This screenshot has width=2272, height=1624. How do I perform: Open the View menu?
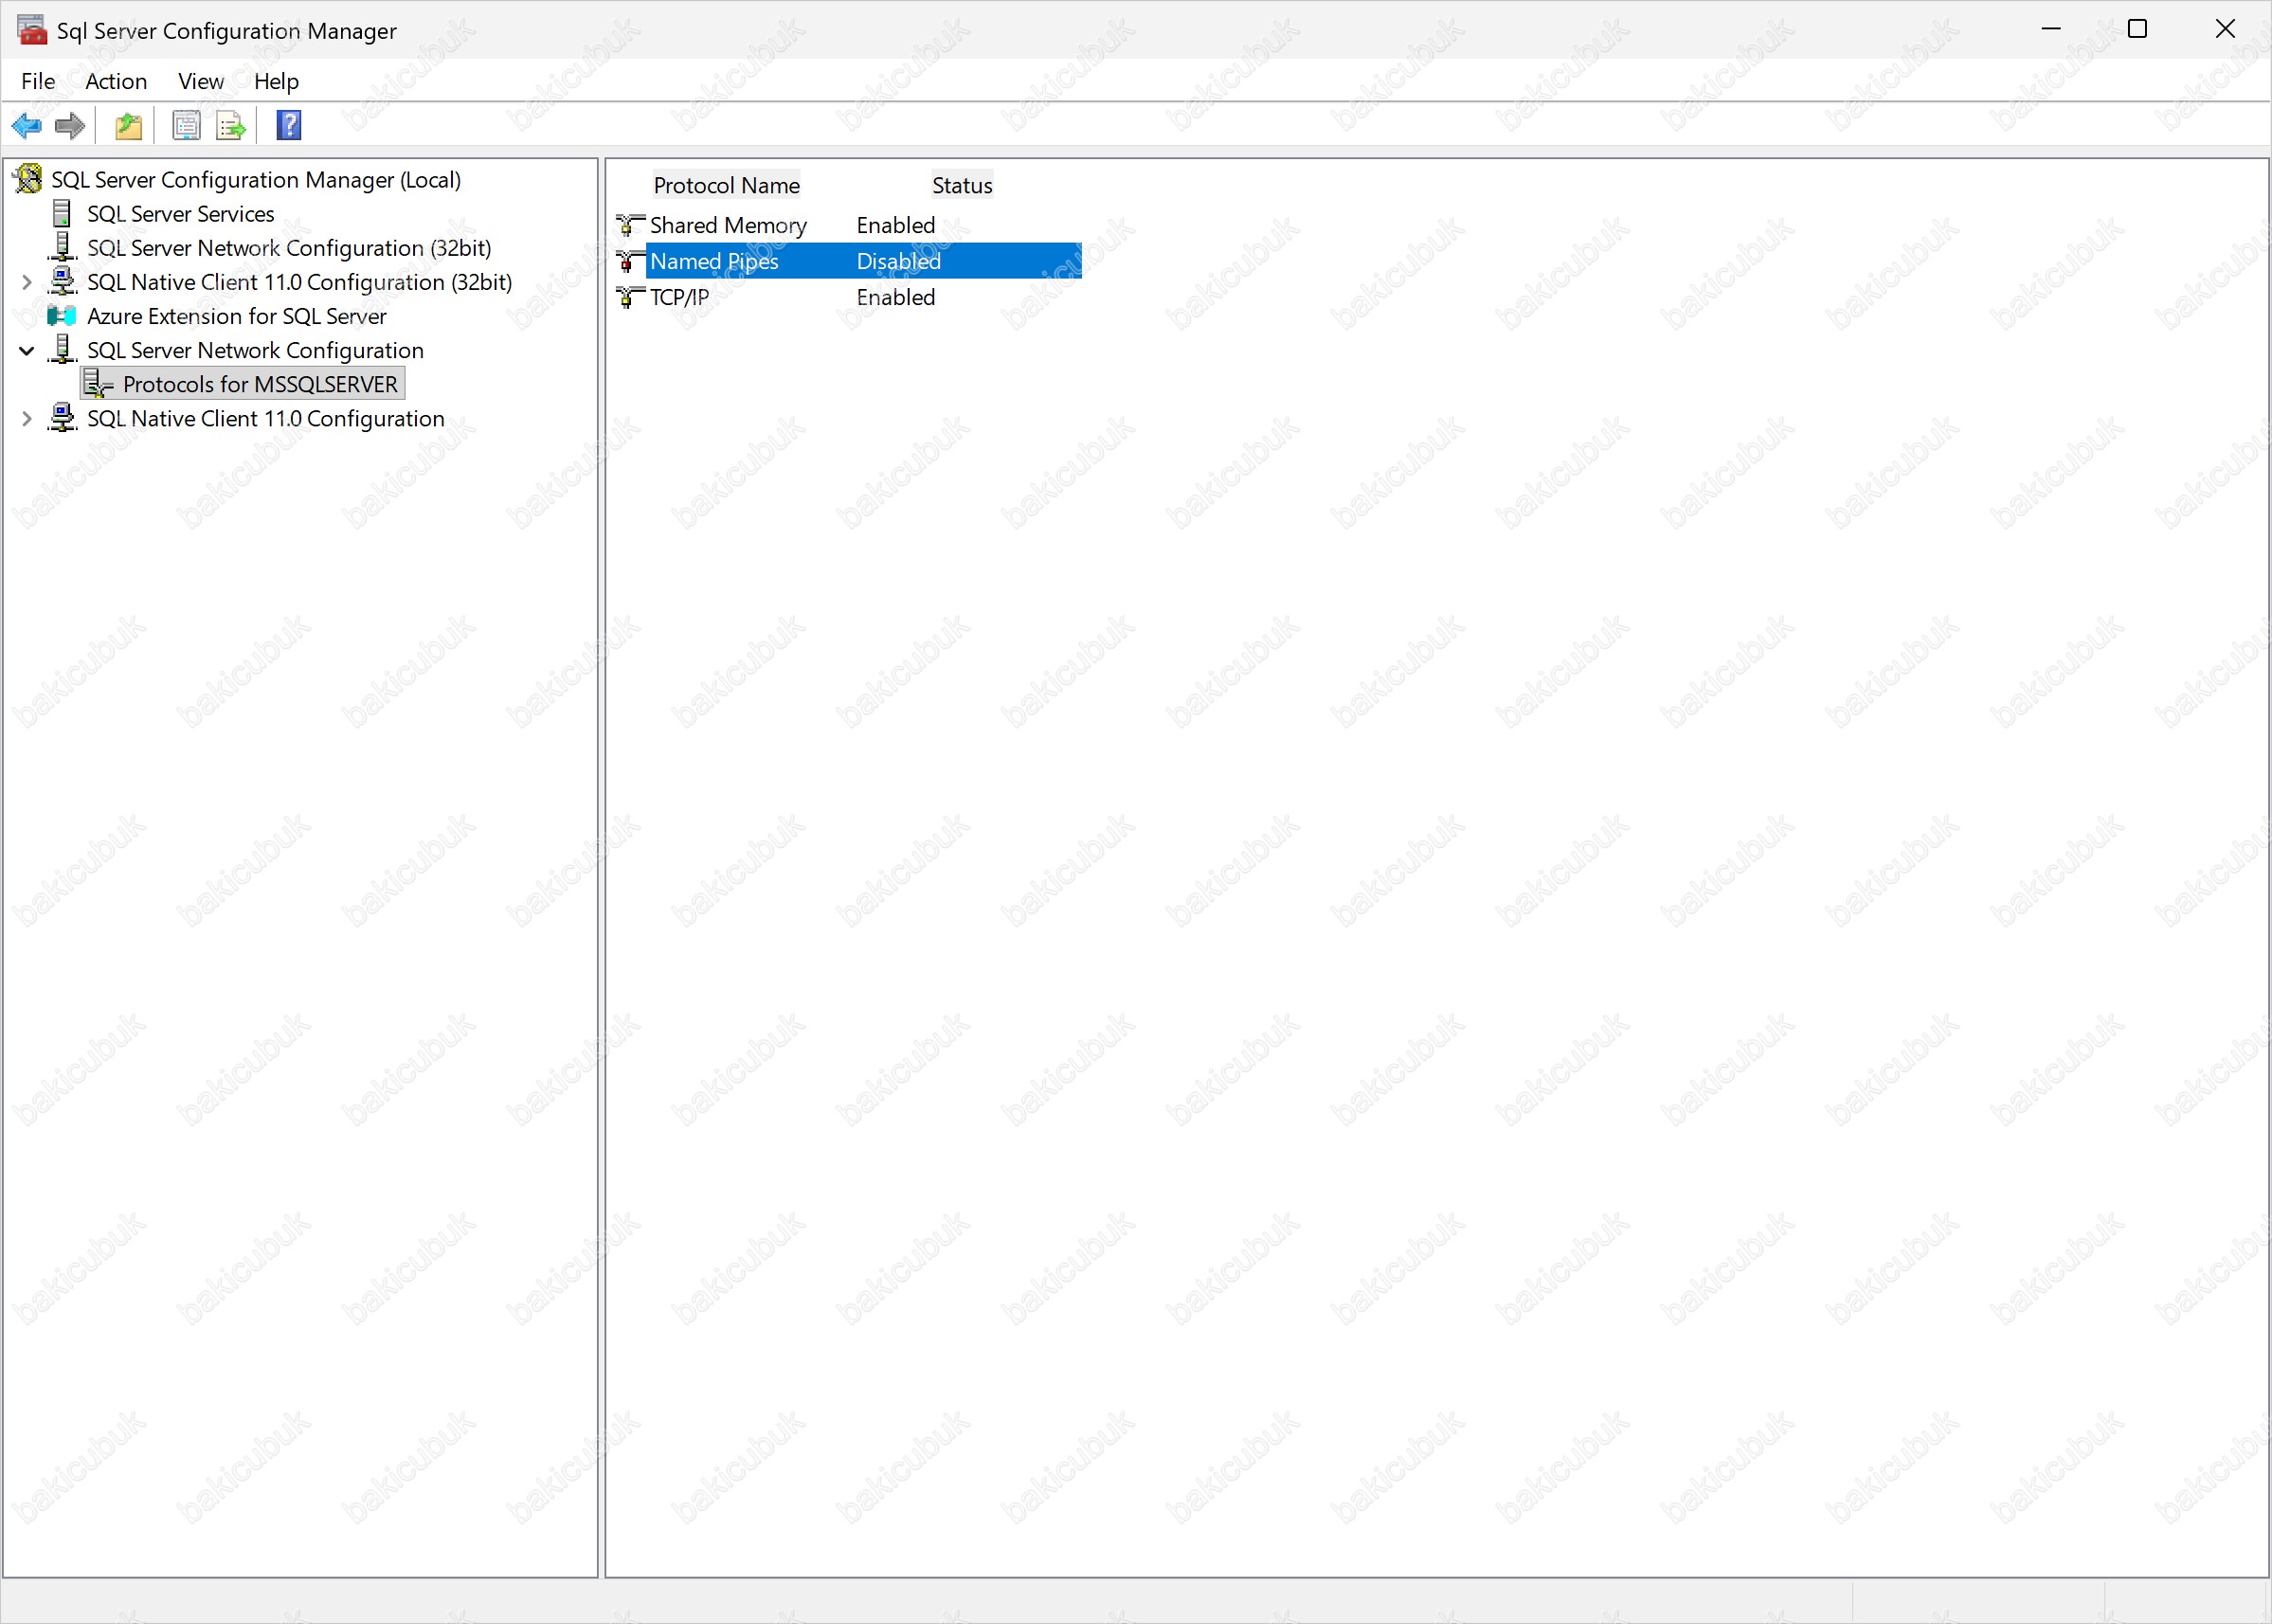tap(200, 81)
